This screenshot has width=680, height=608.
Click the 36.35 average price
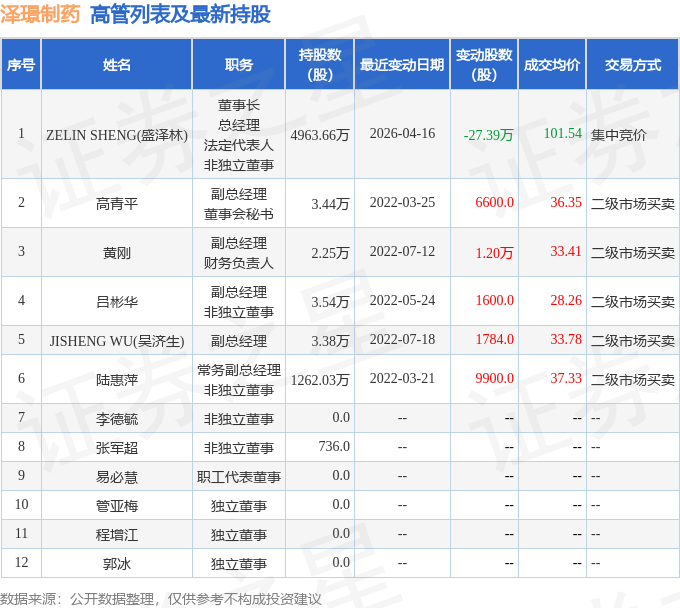click(x=566, y=203)
